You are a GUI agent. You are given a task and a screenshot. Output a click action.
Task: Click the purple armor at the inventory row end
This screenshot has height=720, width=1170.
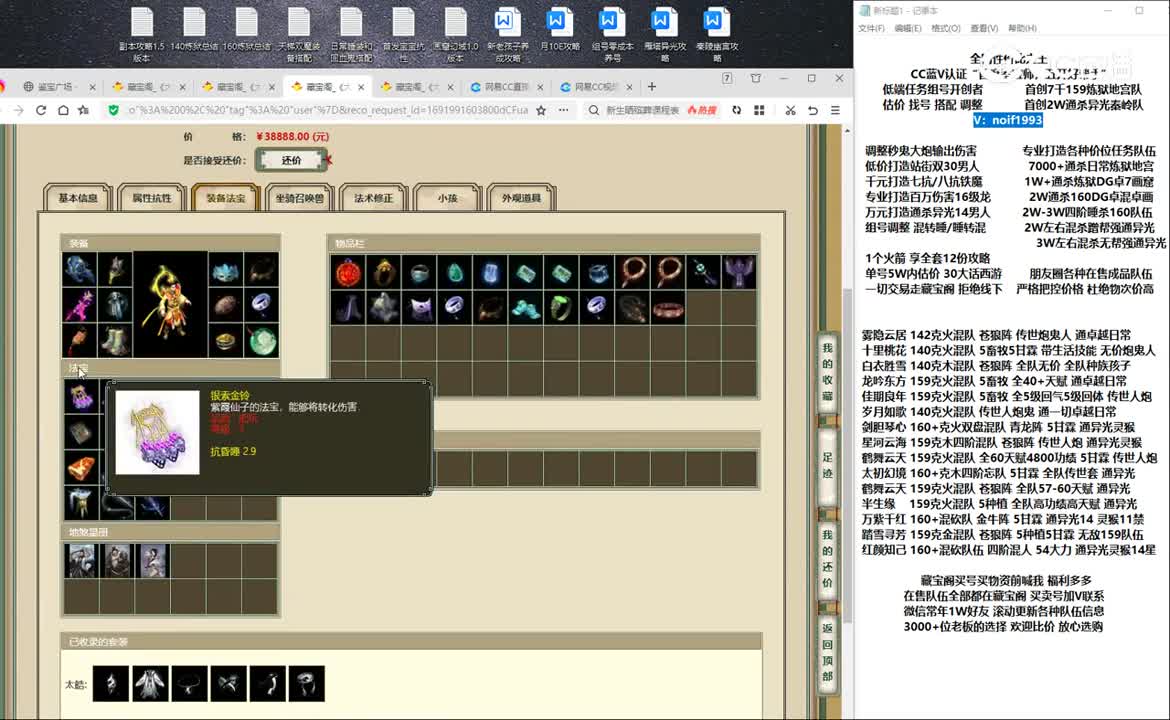click(x=740, y=272)
